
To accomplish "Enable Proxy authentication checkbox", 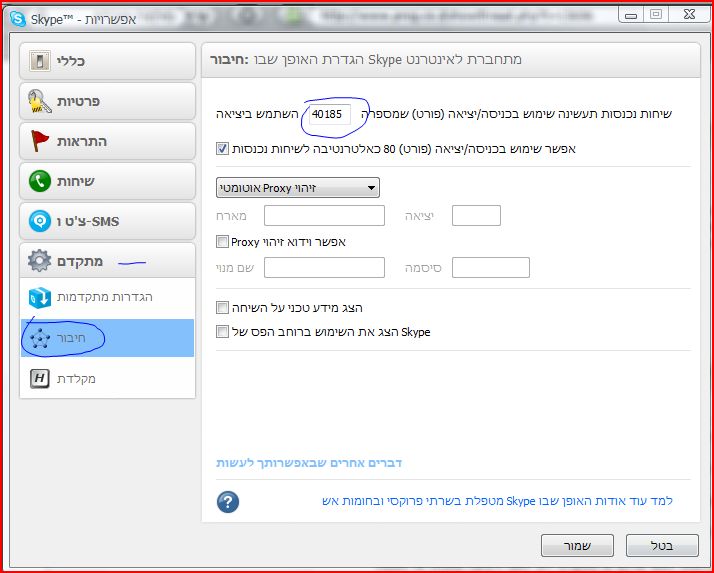I will [222, 241].
